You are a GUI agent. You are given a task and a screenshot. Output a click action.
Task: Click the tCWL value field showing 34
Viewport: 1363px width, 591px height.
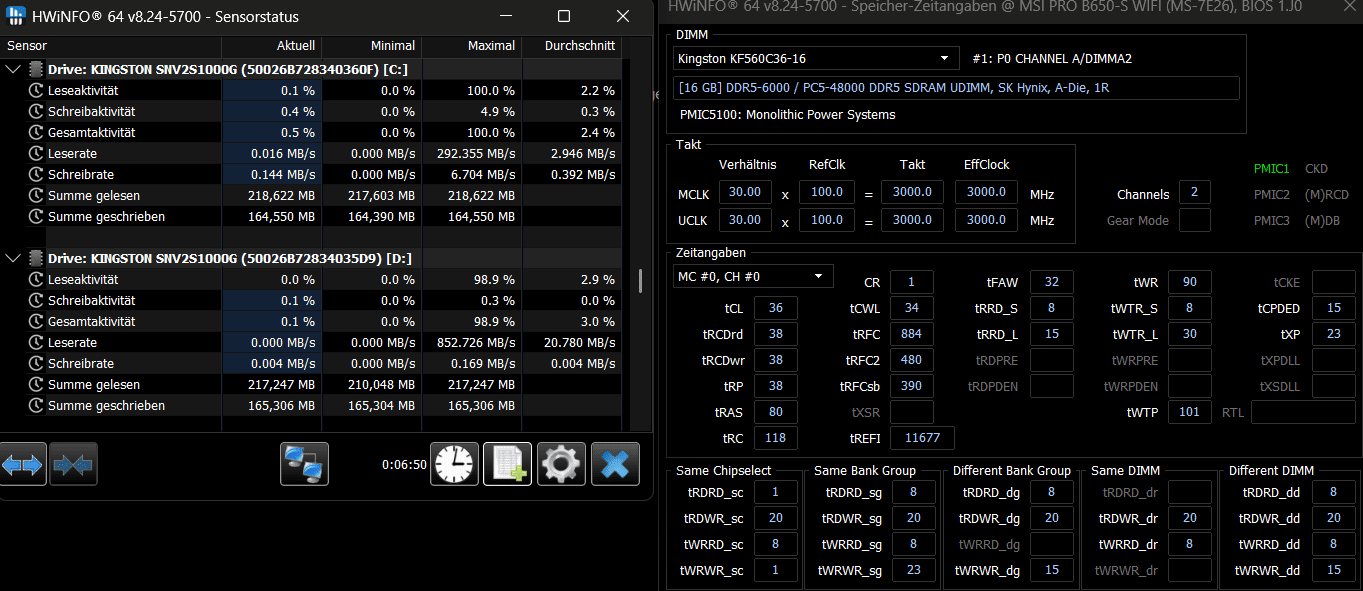point(911,308)
